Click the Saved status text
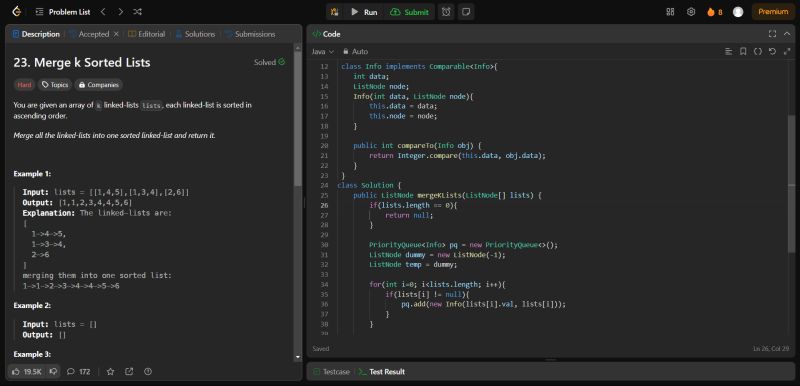 (x=320, y=349)
